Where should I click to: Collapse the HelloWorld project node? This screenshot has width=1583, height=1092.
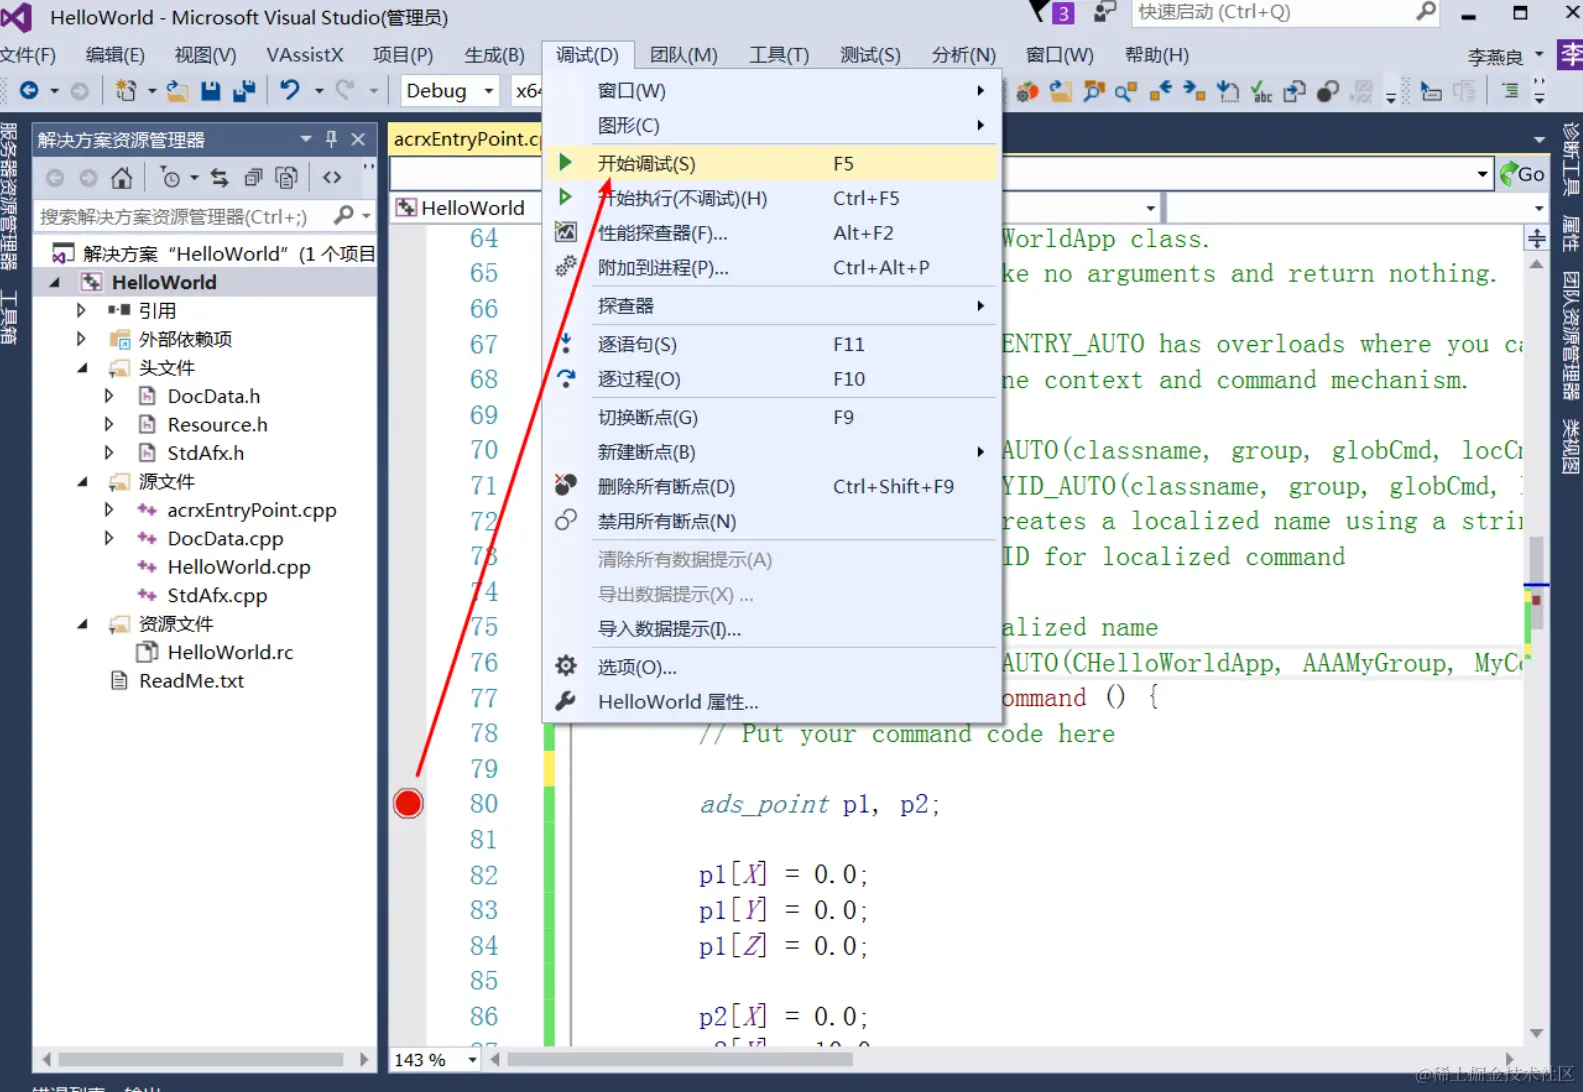[55, 282]
